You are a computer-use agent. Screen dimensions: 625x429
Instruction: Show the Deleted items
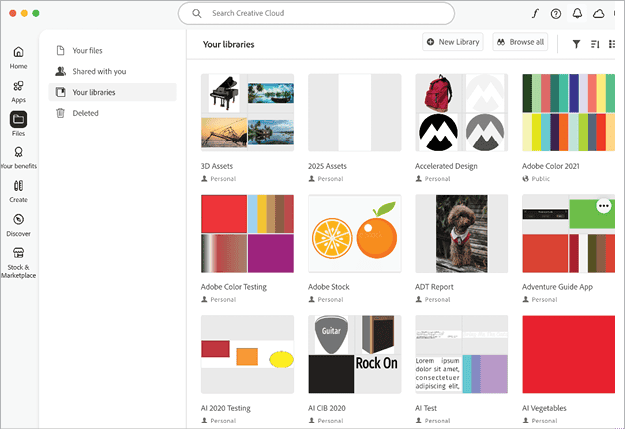(85, 113)
